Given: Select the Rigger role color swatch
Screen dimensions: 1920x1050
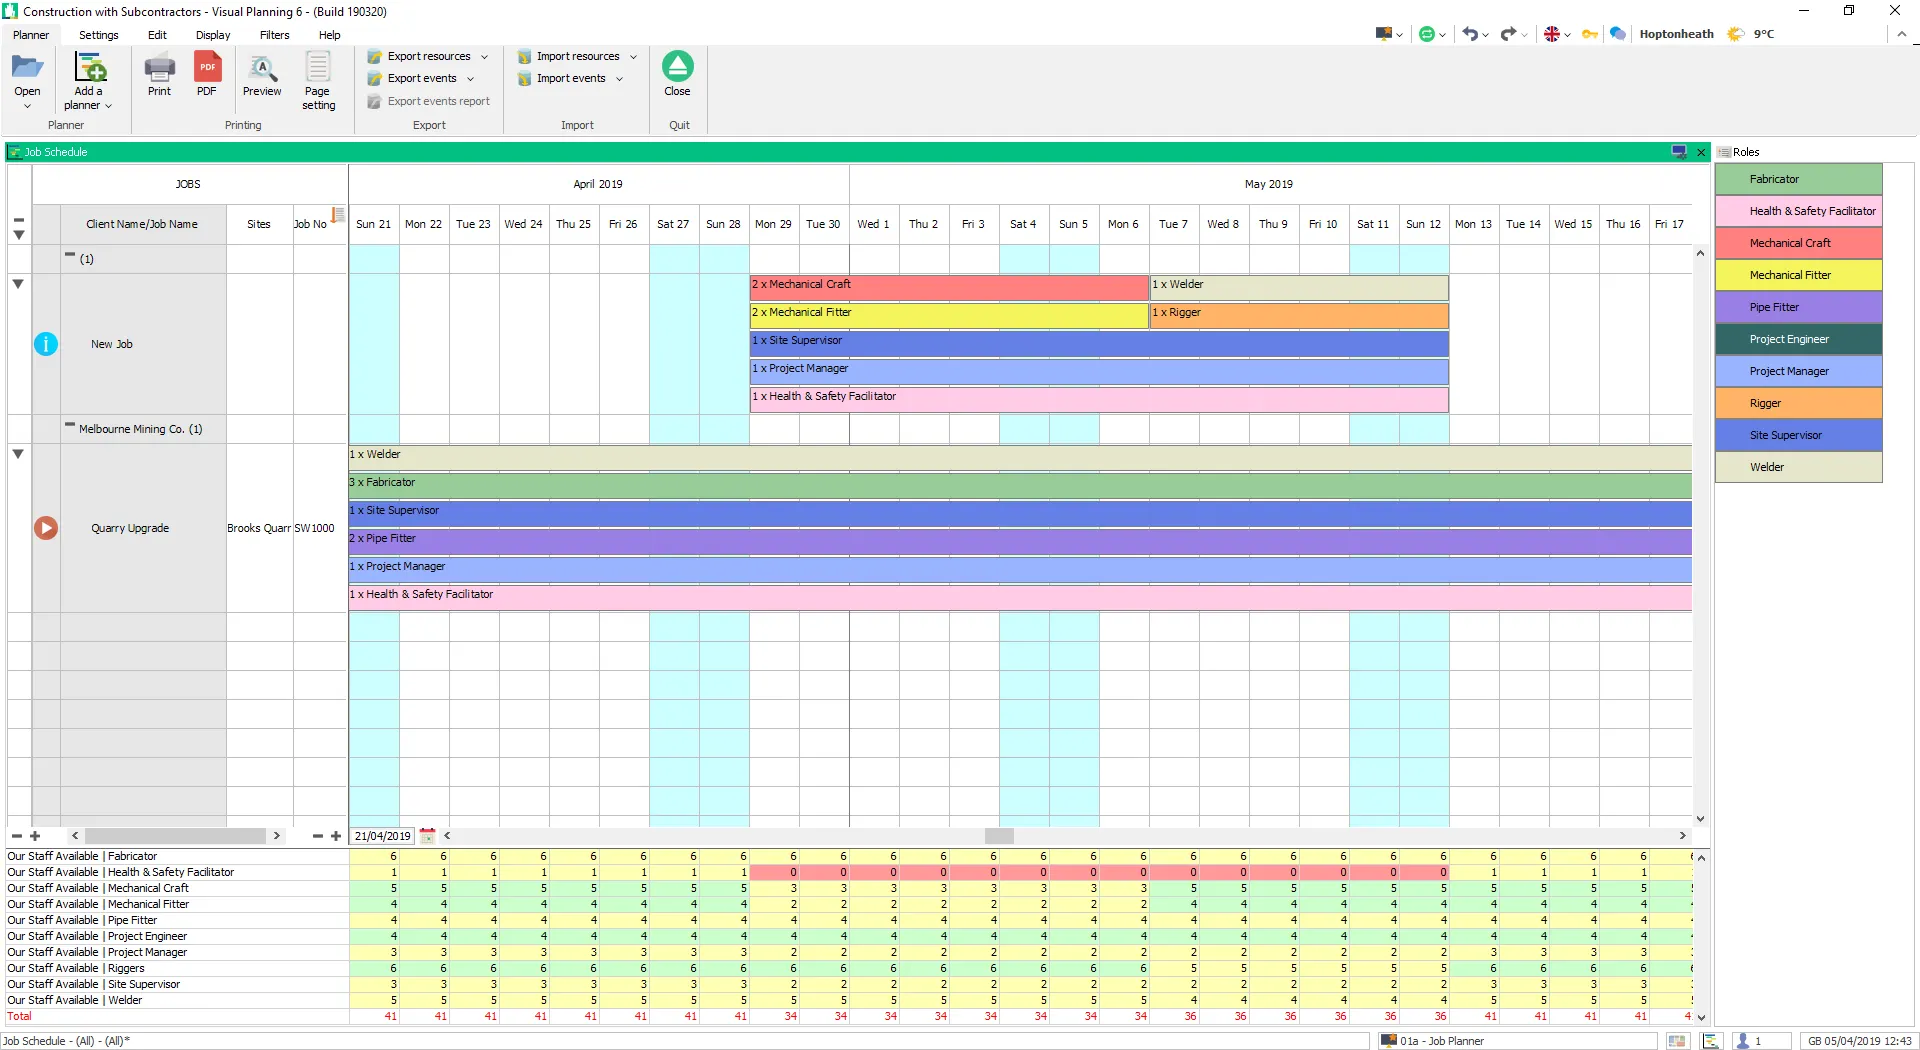Looking at the screenshot, I should pyautogui.click(x=1798, y=403).
